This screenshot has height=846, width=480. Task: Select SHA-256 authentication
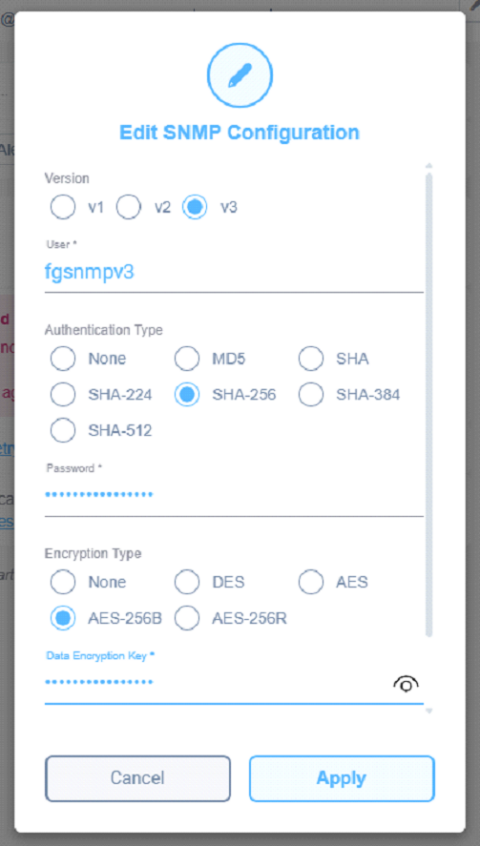click(187, 395)
